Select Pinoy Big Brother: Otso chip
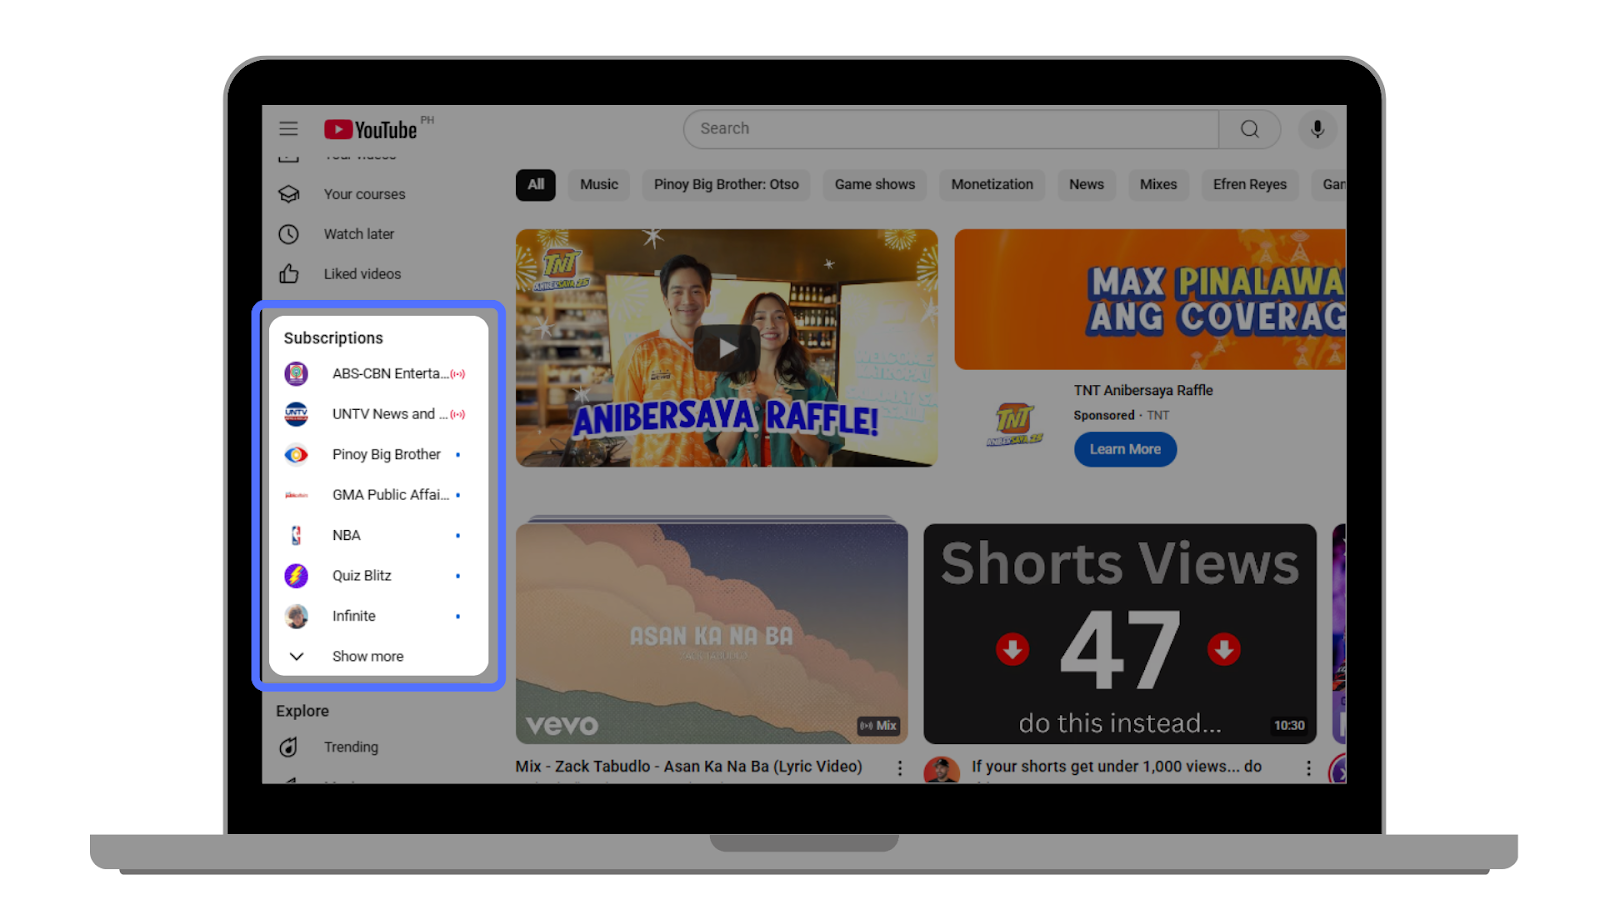 [x=727, y=184]
